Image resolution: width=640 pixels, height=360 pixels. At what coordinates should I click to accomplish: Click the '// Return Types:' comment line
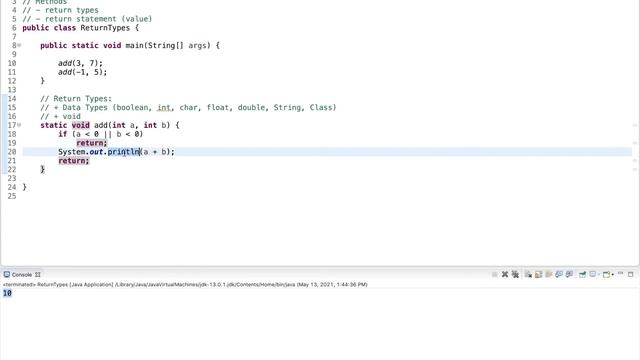point(76,99)
